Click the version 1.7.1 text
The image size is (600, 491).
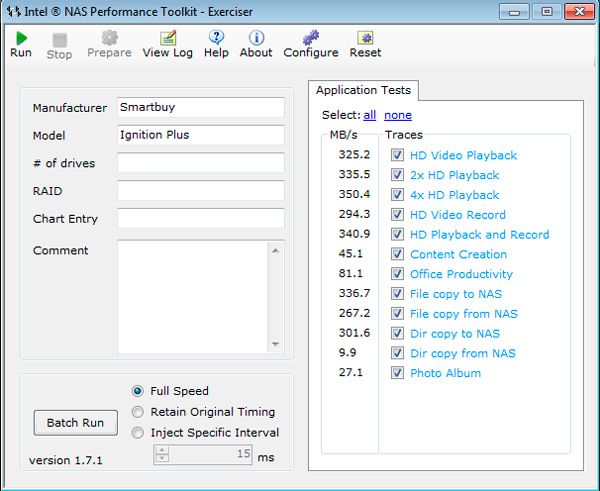click(66, 460)
